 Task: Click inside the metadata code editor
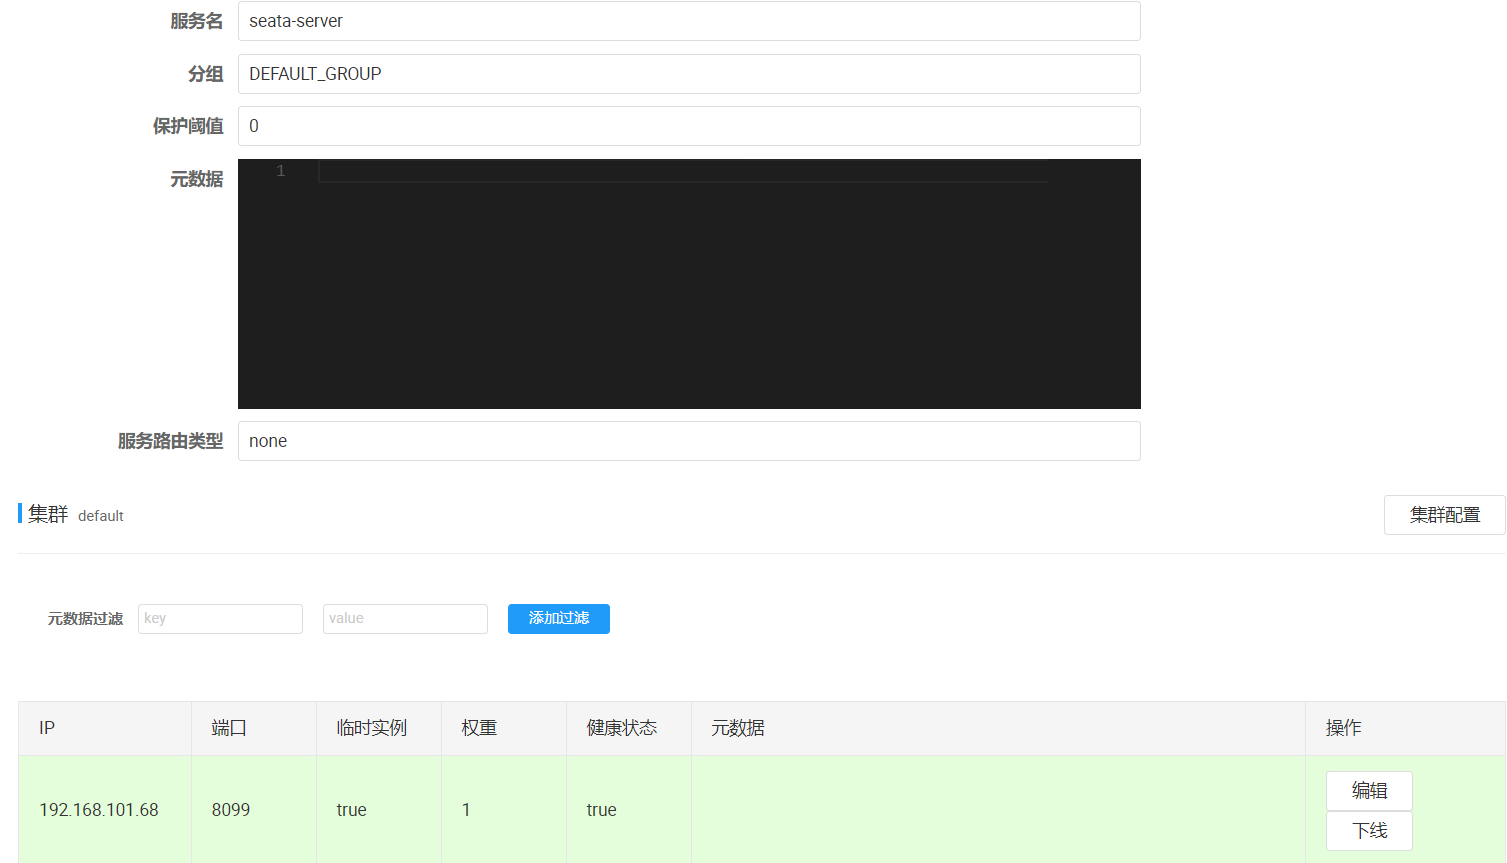click(689, 284)
